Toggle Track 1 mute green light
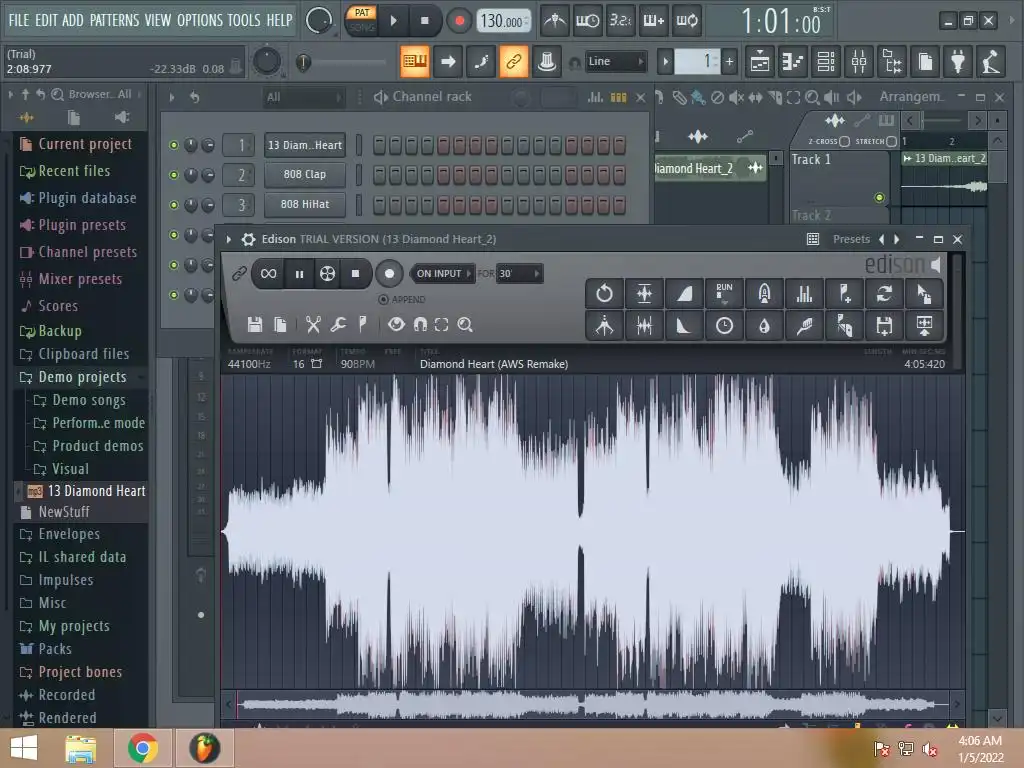 click(880, 197)
